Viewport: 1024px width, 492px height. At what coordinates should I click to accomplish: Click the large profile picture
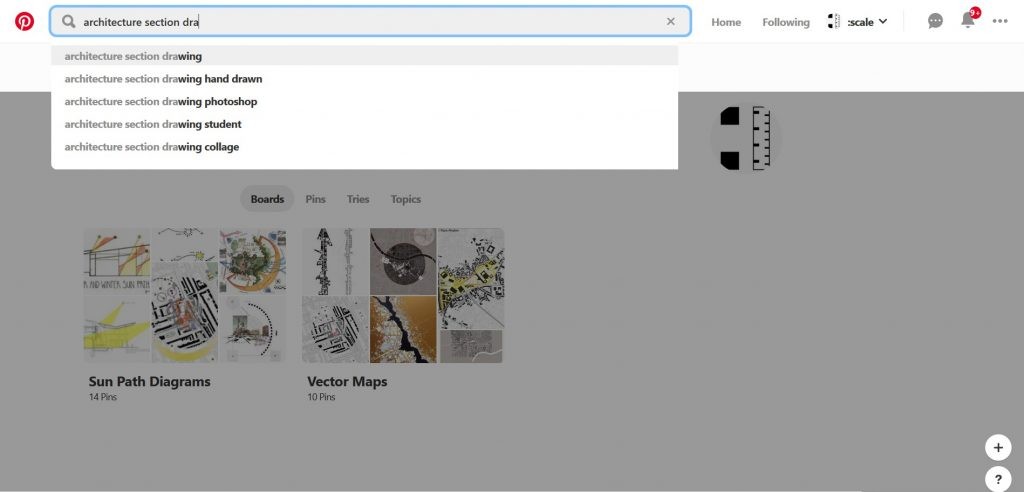click(745, 138)
